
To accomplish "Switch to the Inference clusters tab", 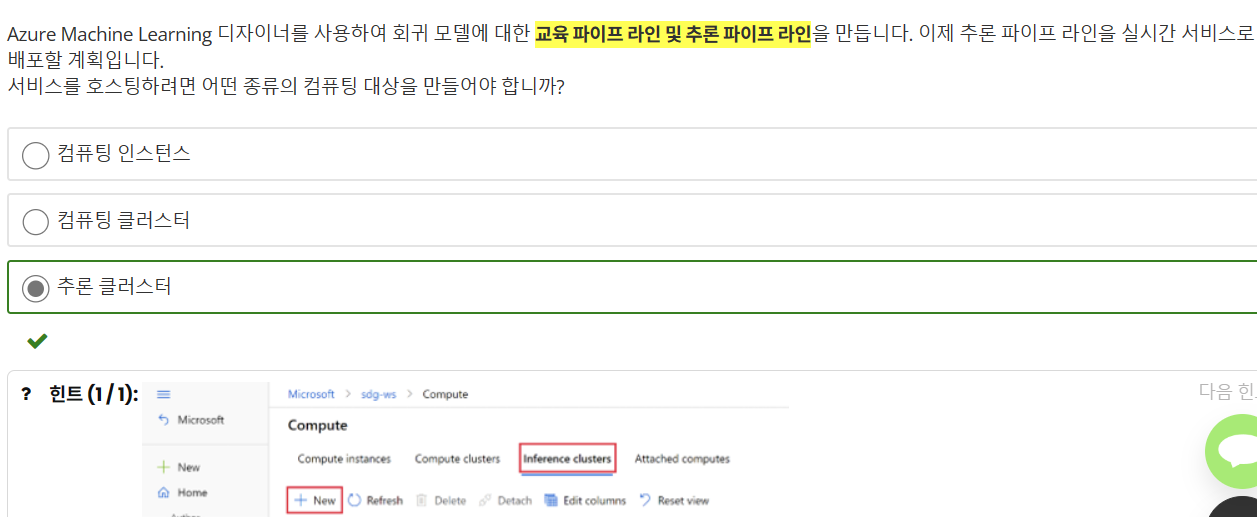I will [x=567, y=459].
